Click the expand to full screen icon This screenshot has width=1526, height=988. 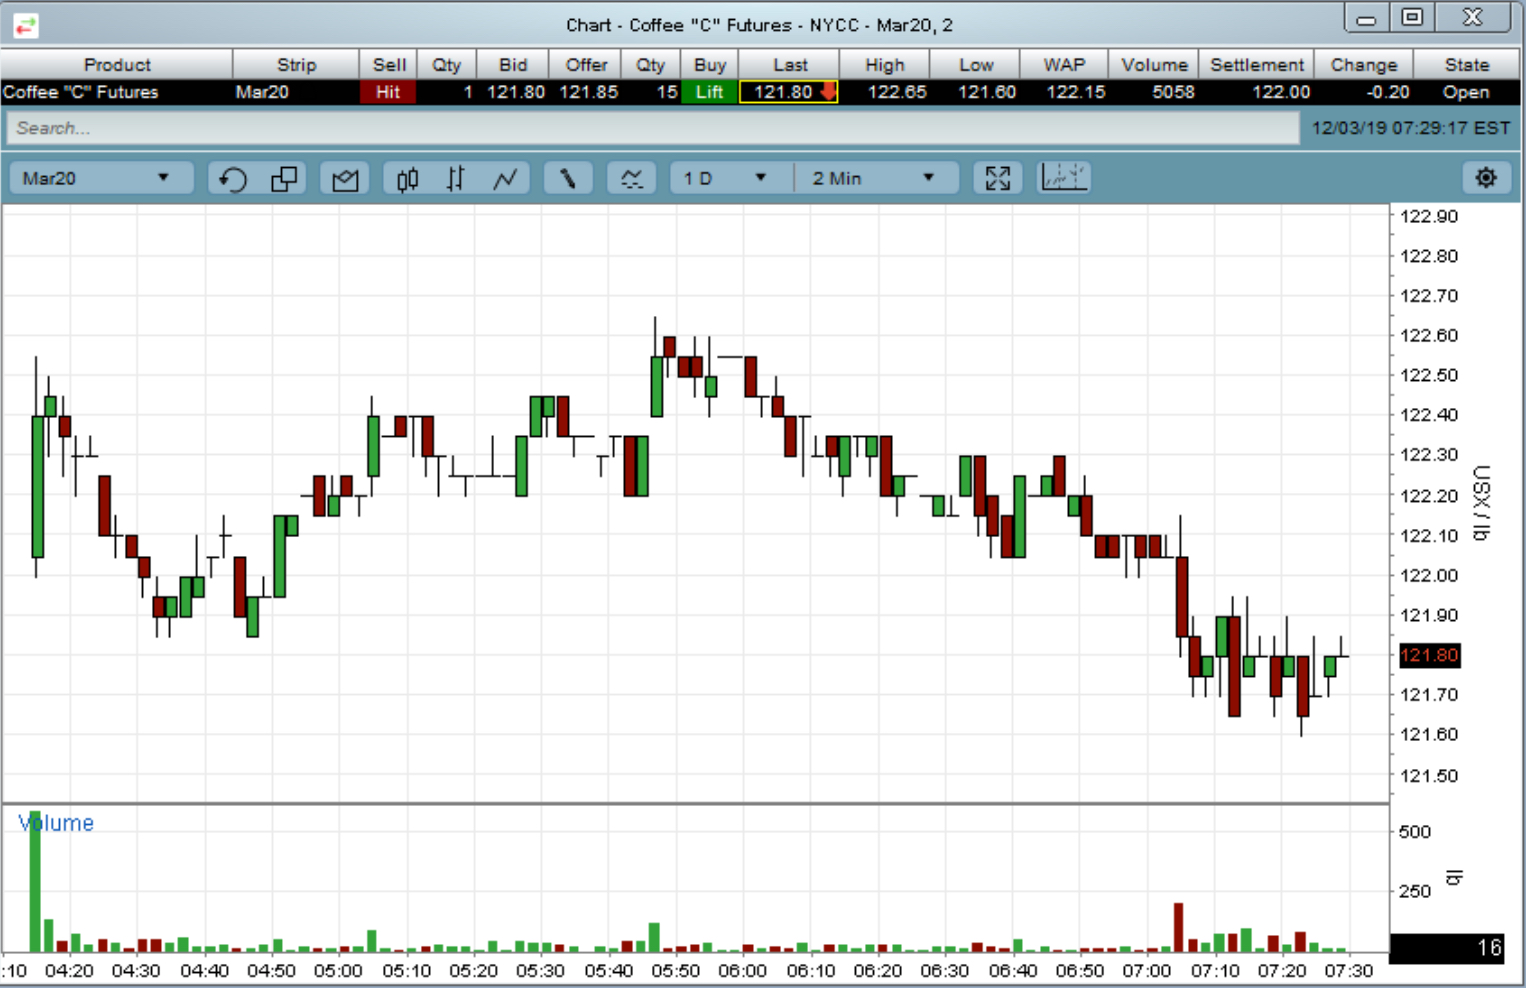pos(997,179)
